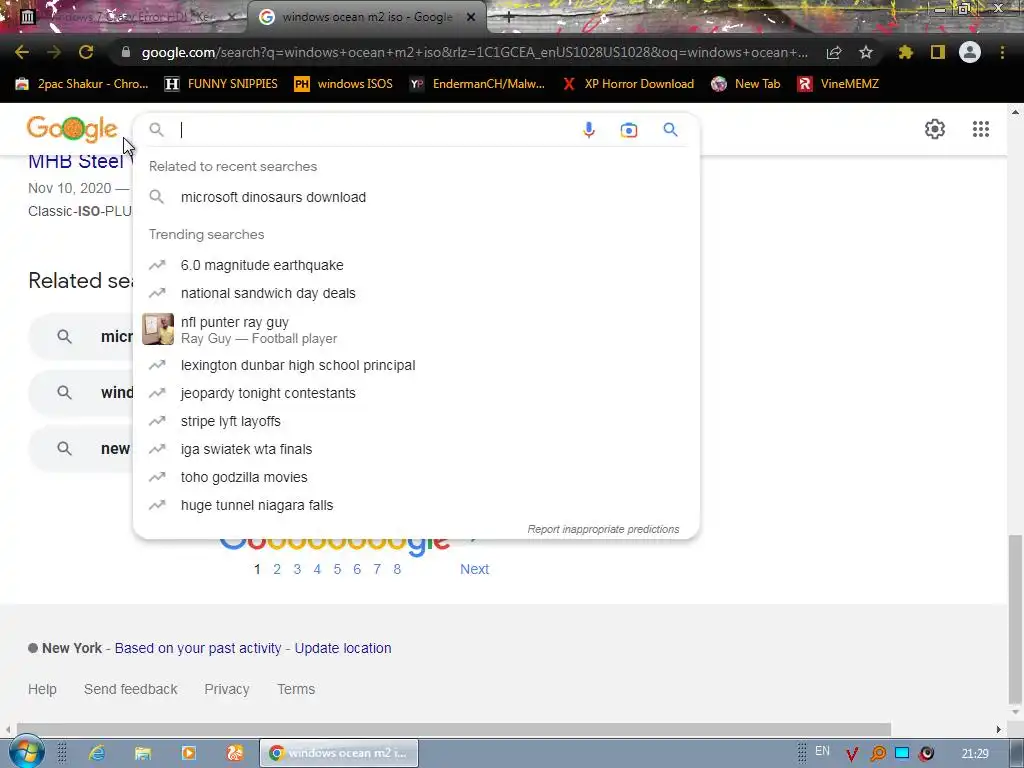Click the lock site info icon
This screenshot has width=1024, height=768.
click(x=126, y=52)
